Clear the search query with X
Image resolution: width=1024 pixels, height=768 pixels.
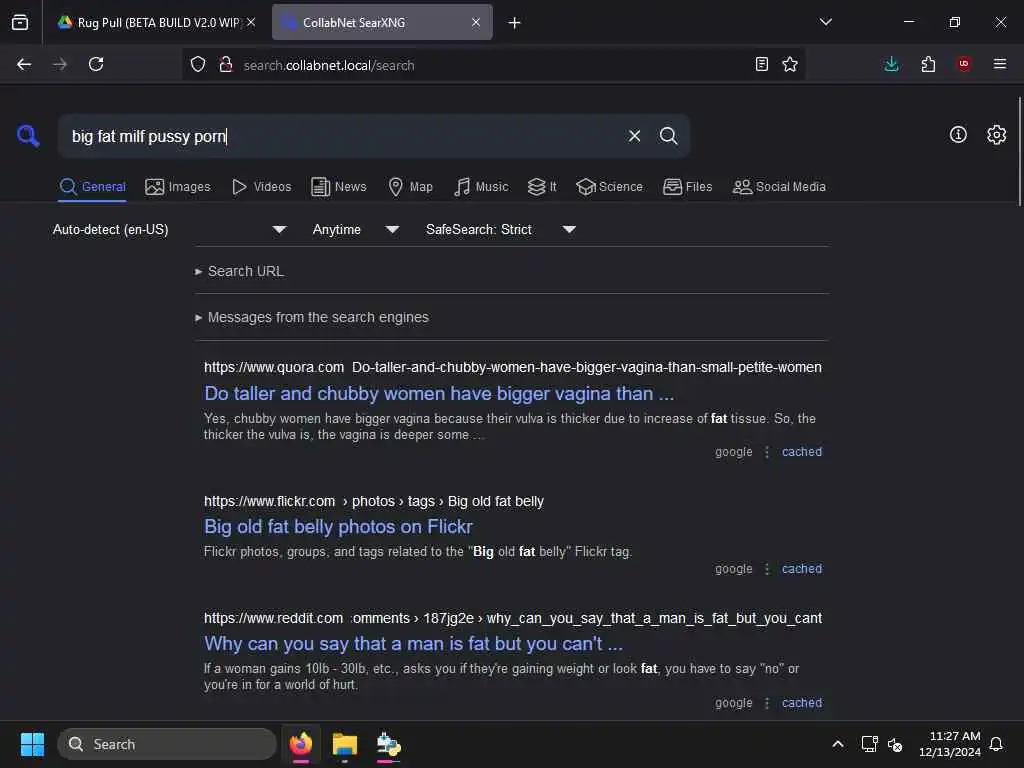coord(634,136)
